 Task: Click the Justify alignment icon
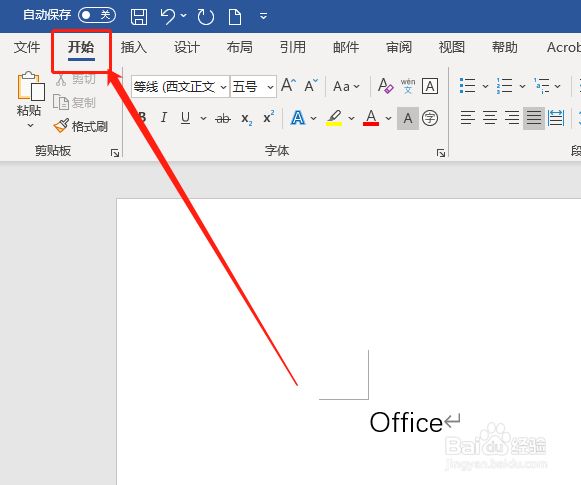point(534,118)
